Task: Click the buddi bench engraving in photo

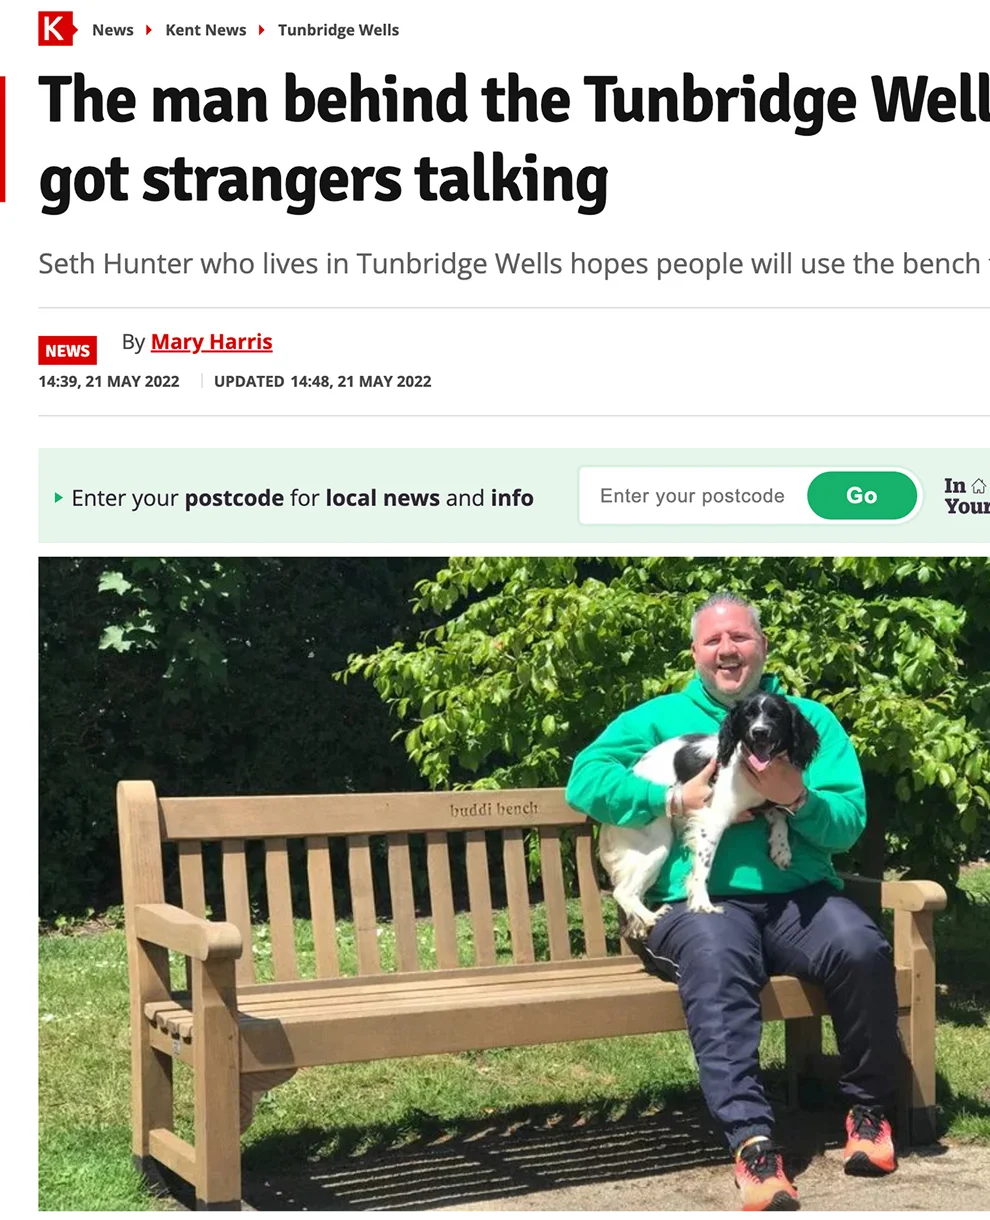Action: coord(494,808)
